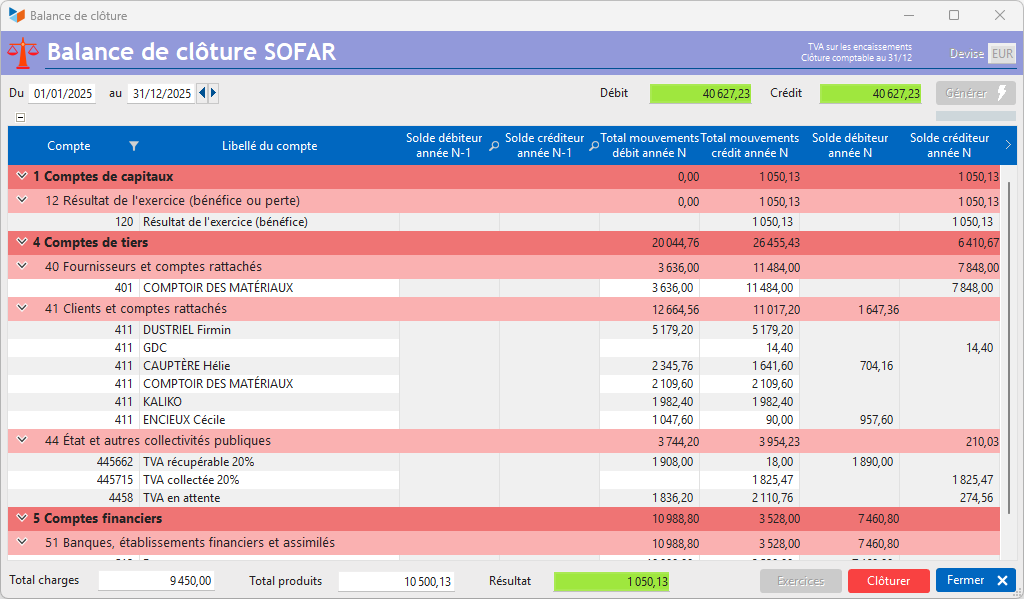The height and width of the screenshot is (599, 1024).
Task: Collapse all rows with the minus box
Action: tap(20, 117)
